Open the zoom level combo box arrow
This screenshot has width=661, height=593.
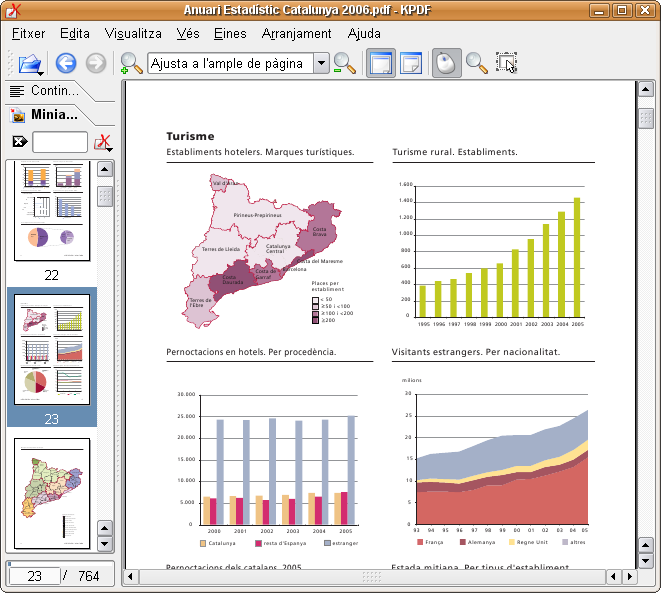tap(322, 63)
